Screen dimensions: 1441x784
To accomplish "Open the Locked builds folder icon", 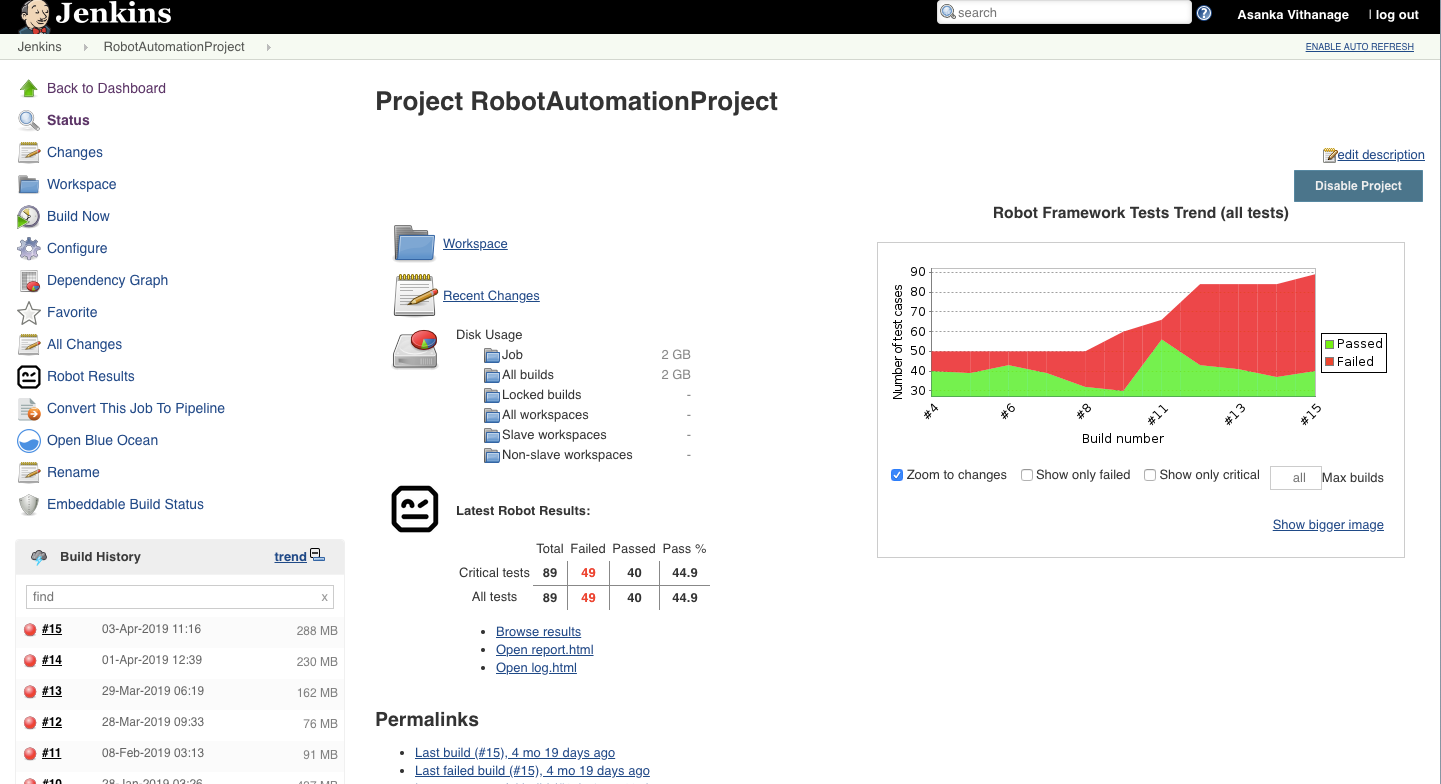I will point(492,395).
